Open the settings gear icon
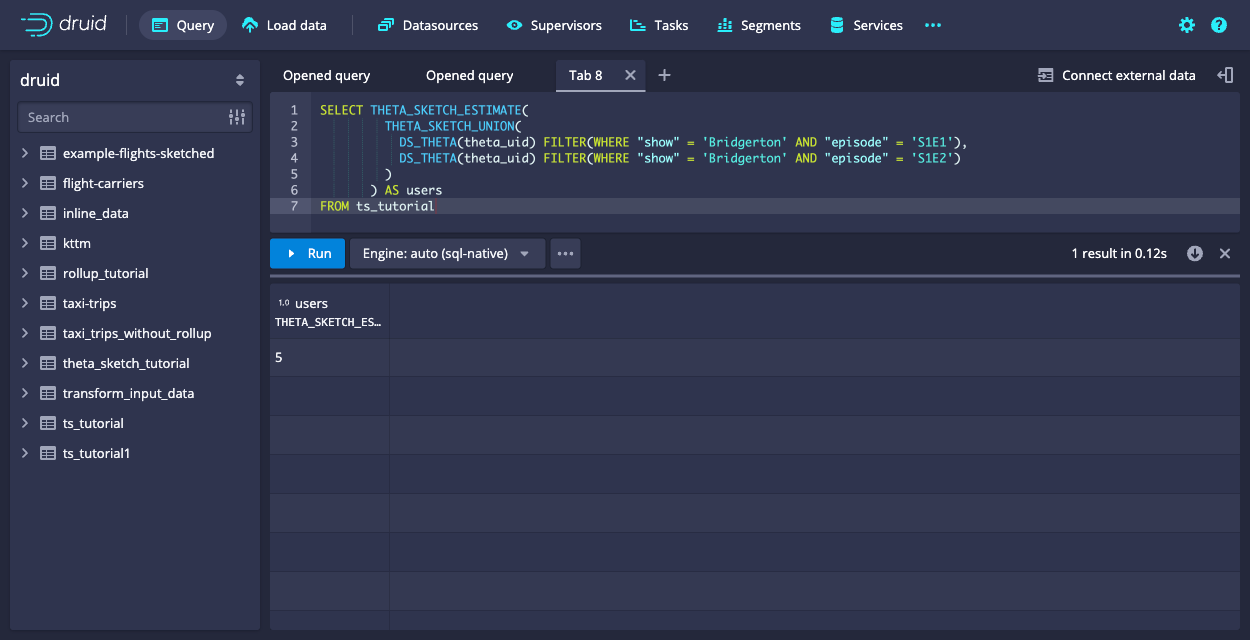 pyautogui.click(x=1187, y=25)
